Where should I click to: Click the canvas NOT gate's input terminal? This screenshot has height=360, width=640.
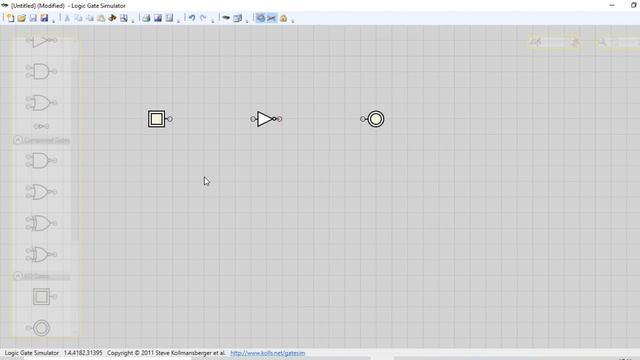click(x=253, y=119)
